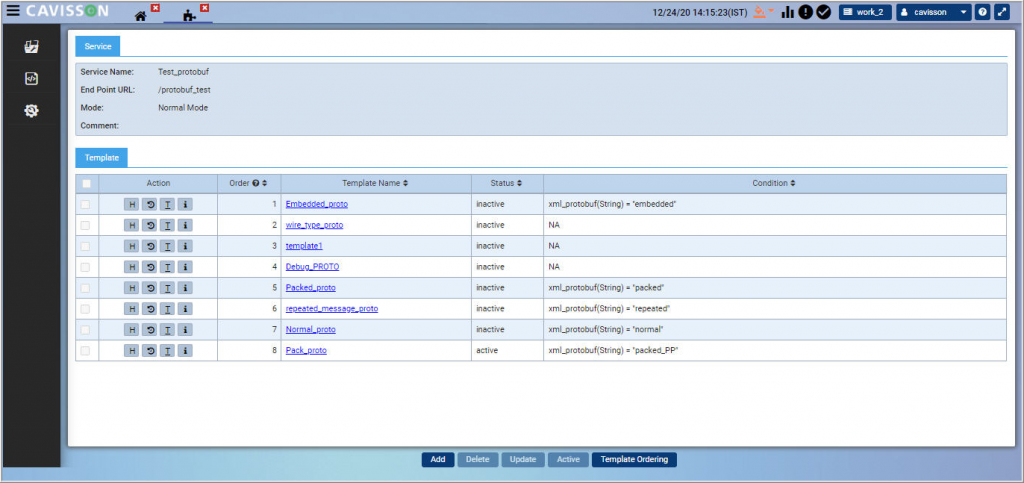
Task: Toggle full screen with the expand arrows icon
Action: [x=1002, y=12]
